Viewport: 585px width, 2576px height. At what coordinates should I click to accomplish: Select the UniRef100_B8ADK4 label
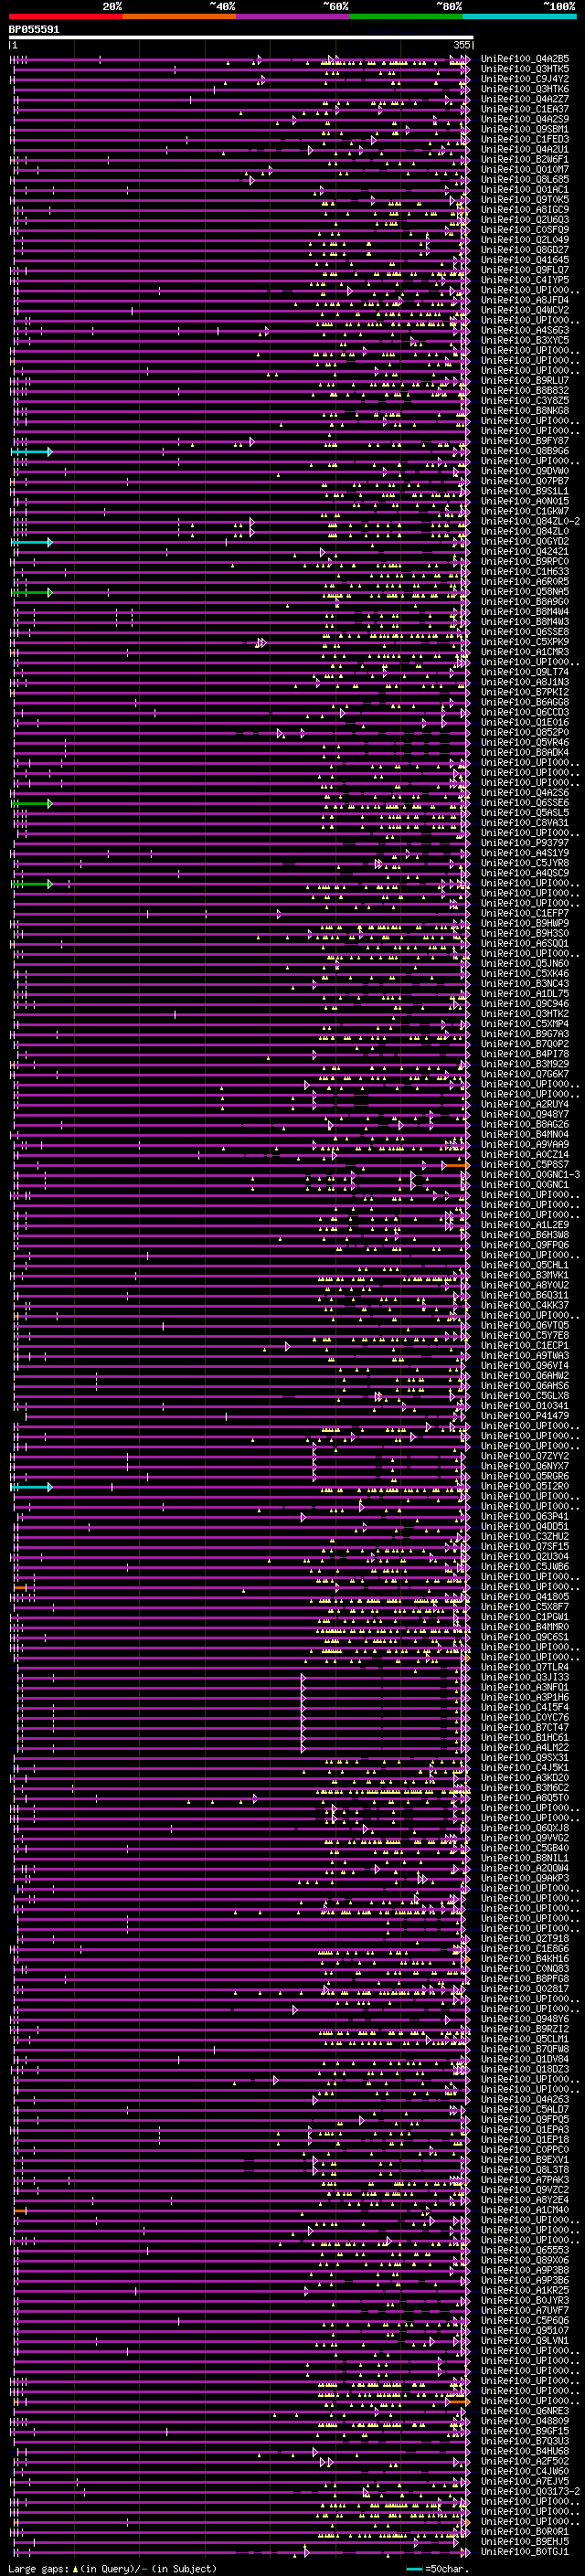(525, 752)
